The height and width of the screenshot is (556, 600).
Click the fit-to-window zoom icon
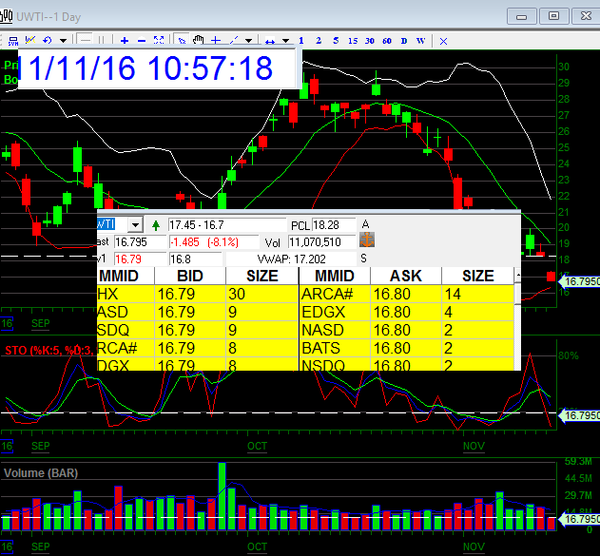158,40
